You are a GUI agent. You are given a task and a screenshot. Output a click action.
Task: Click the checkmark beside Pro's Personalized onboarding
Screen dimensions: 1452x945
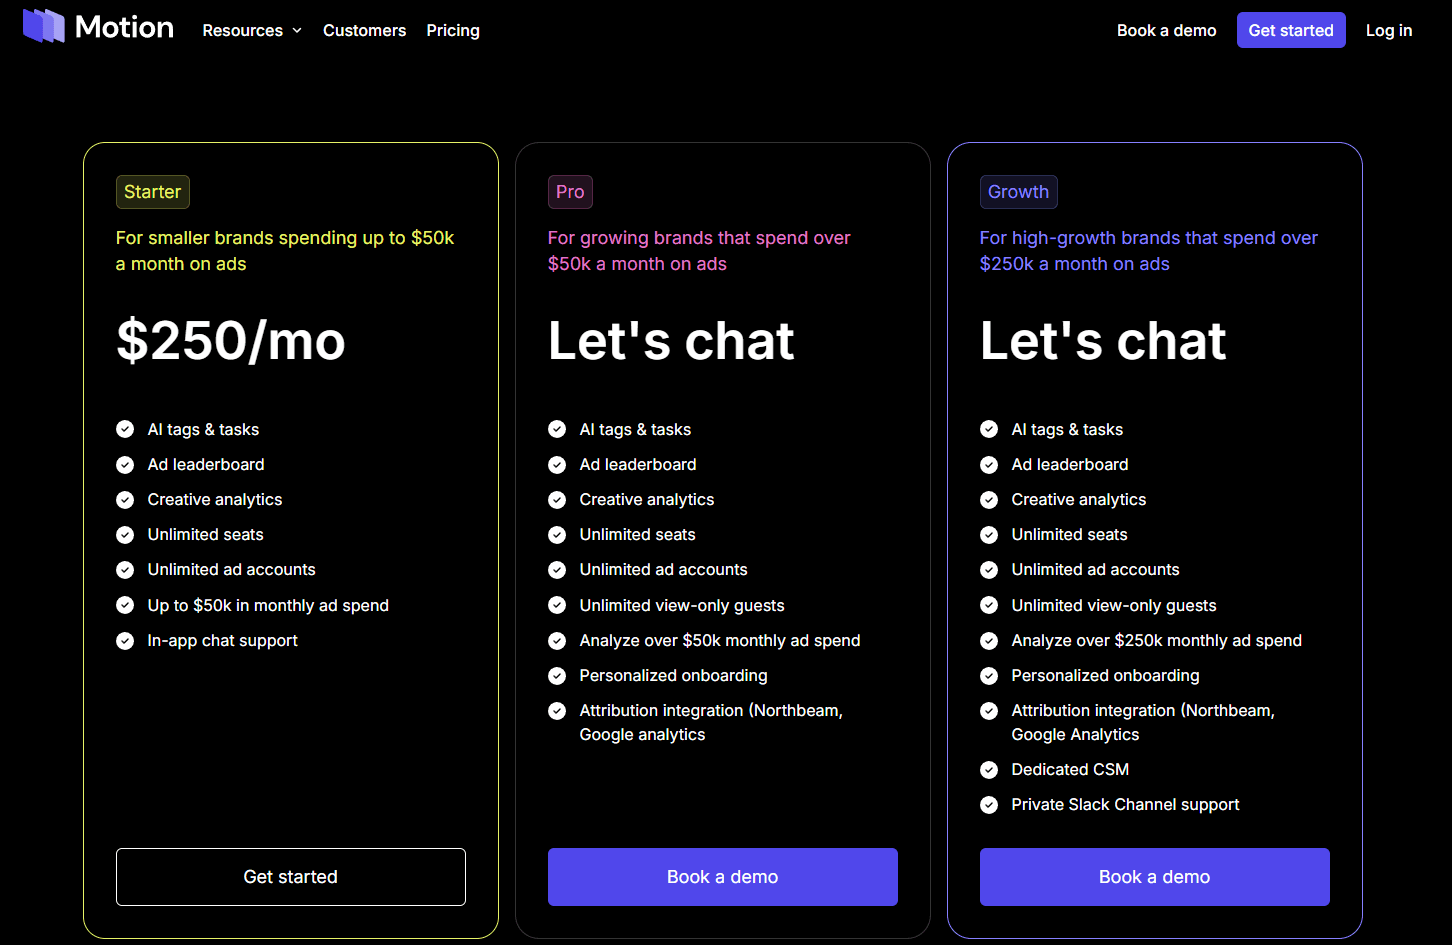pyautogui.click(x=557, y=675)
